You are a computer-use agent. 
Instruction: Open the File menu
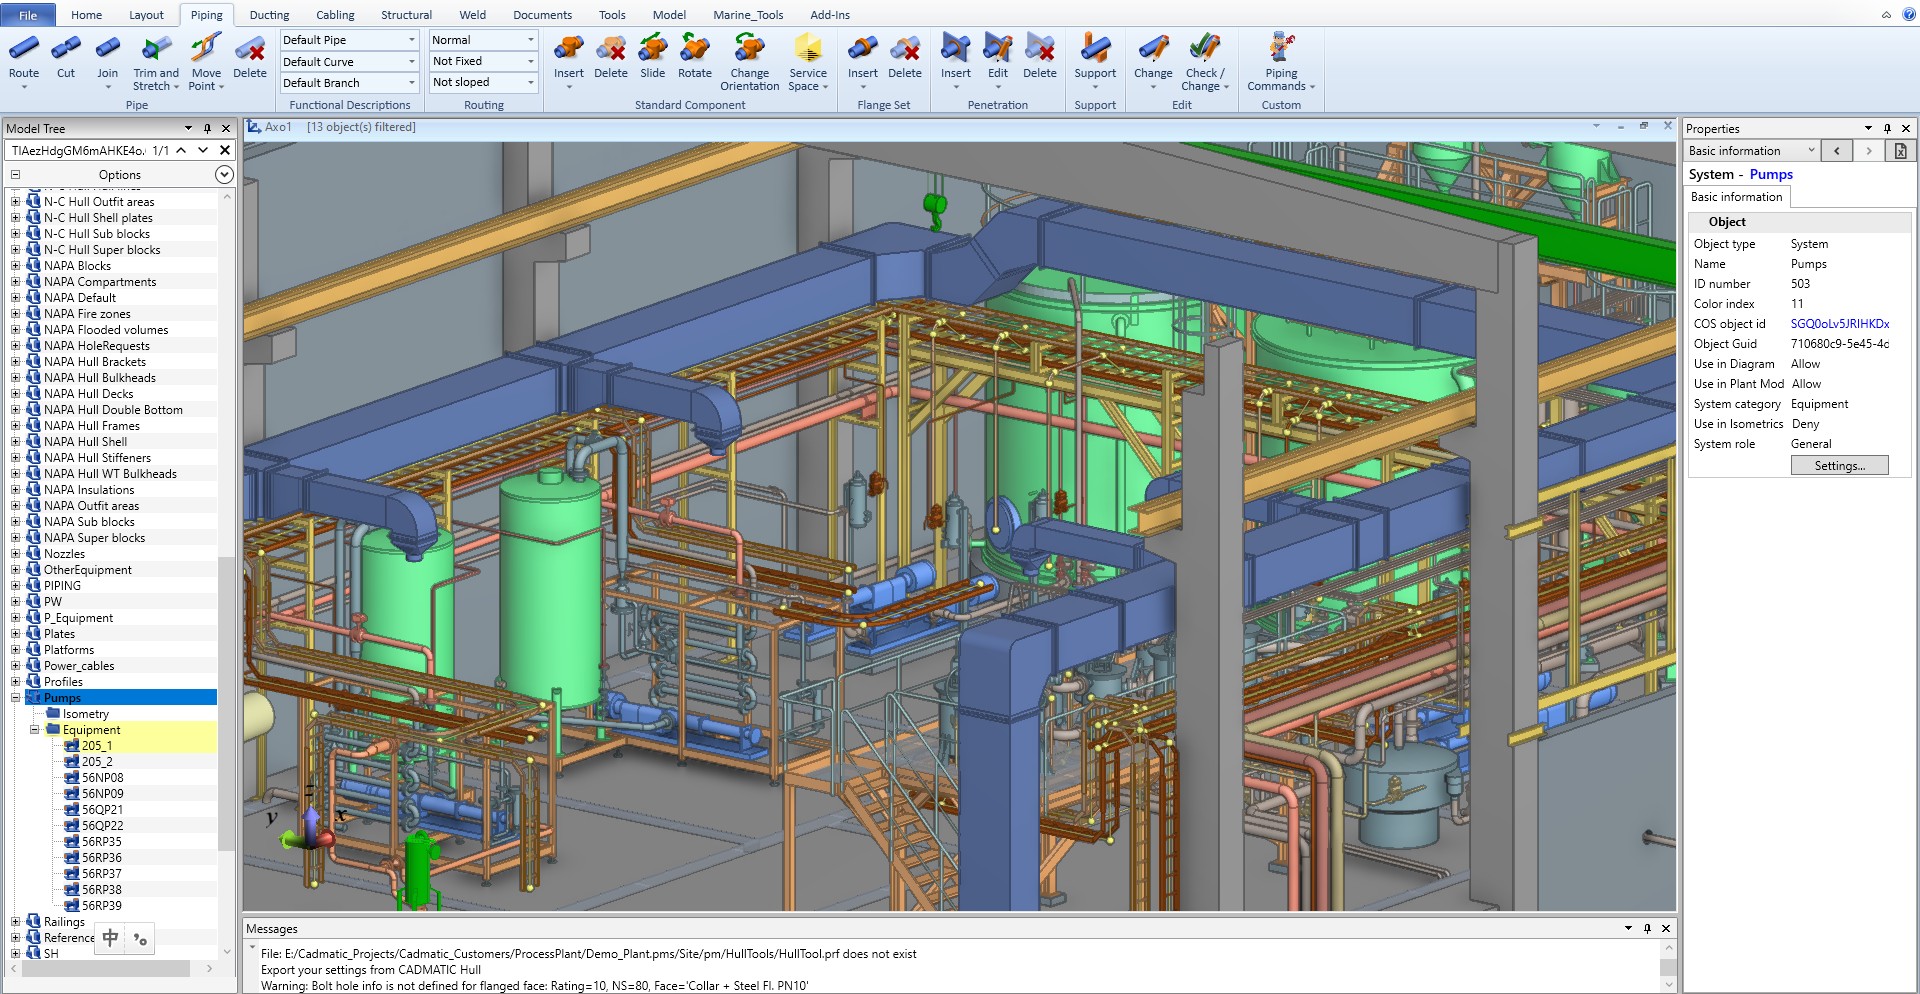tap(28, 15)
